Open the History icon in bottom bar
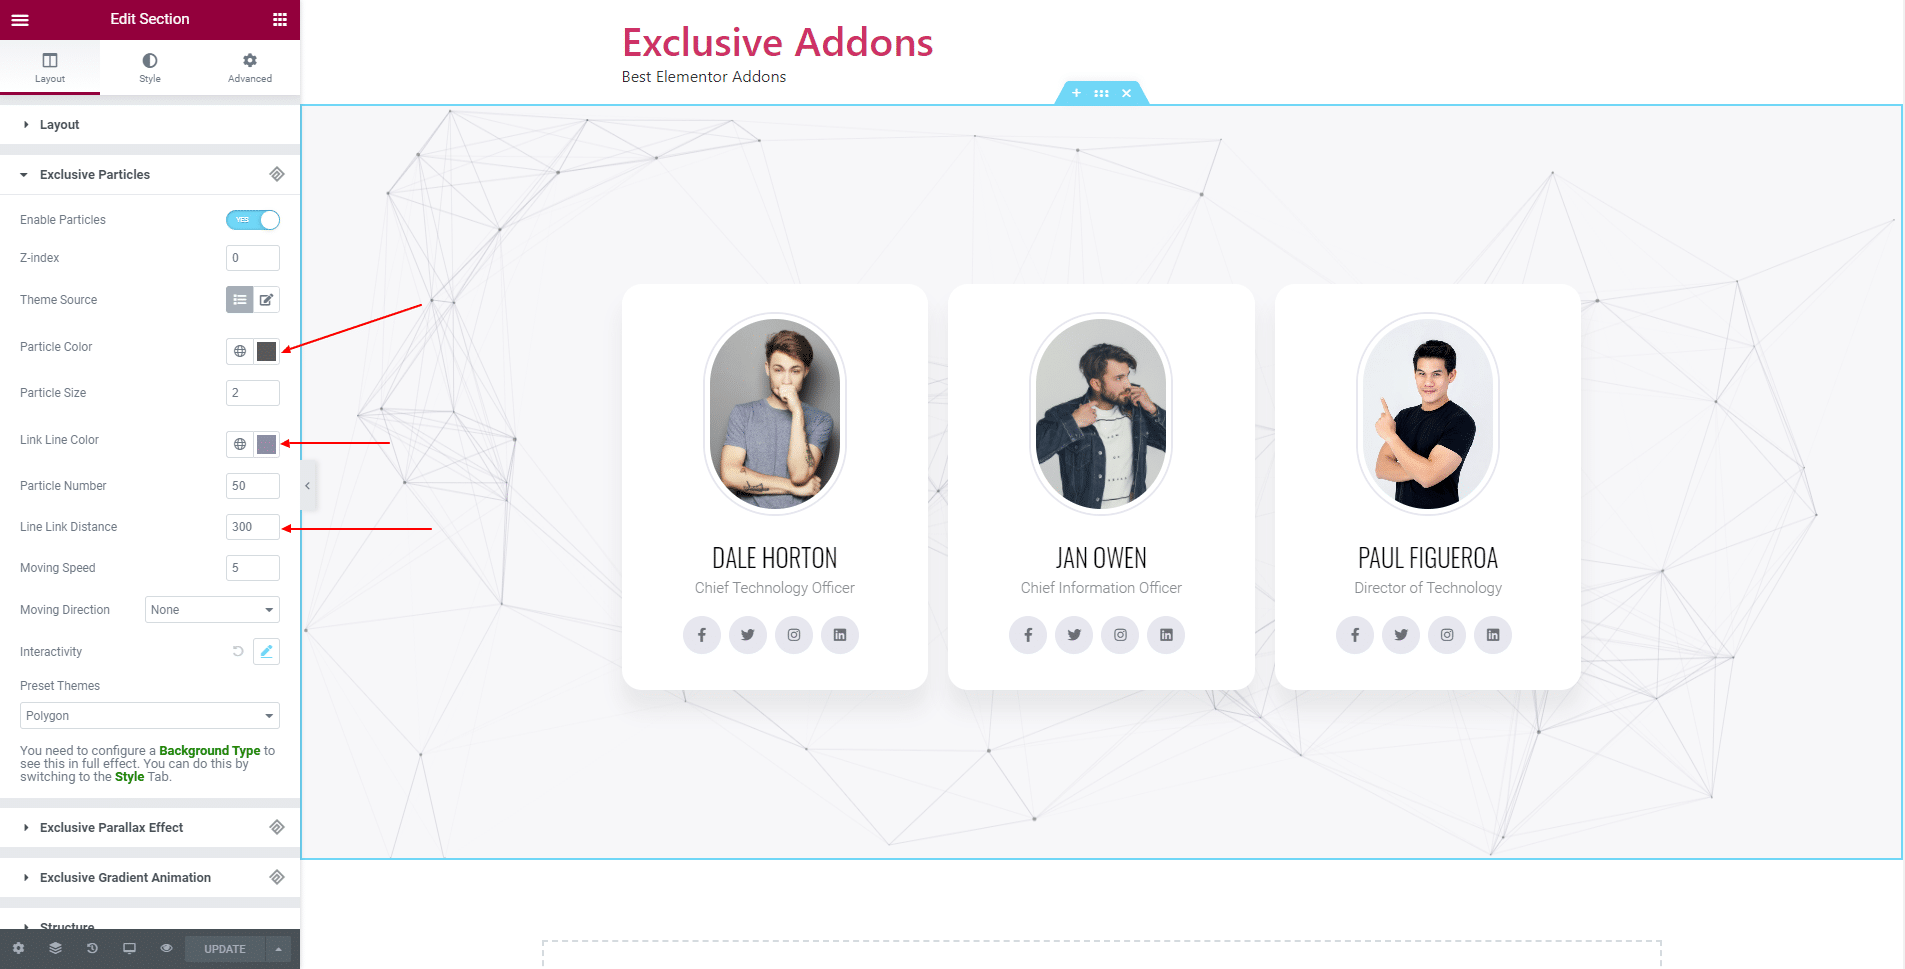This screenshot has width=1905, height=969. (92, 948)
